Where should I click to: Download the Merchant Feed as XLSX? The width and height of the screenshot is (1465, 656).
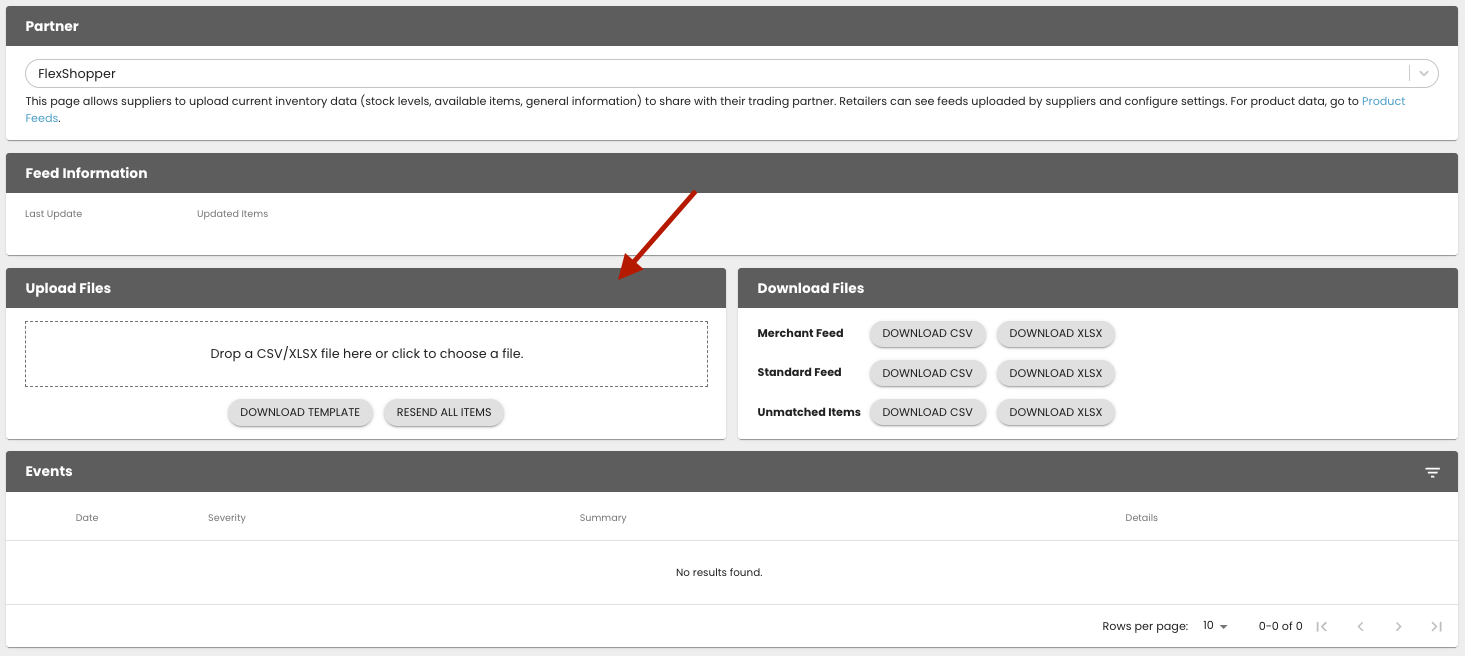[1055, 333]
